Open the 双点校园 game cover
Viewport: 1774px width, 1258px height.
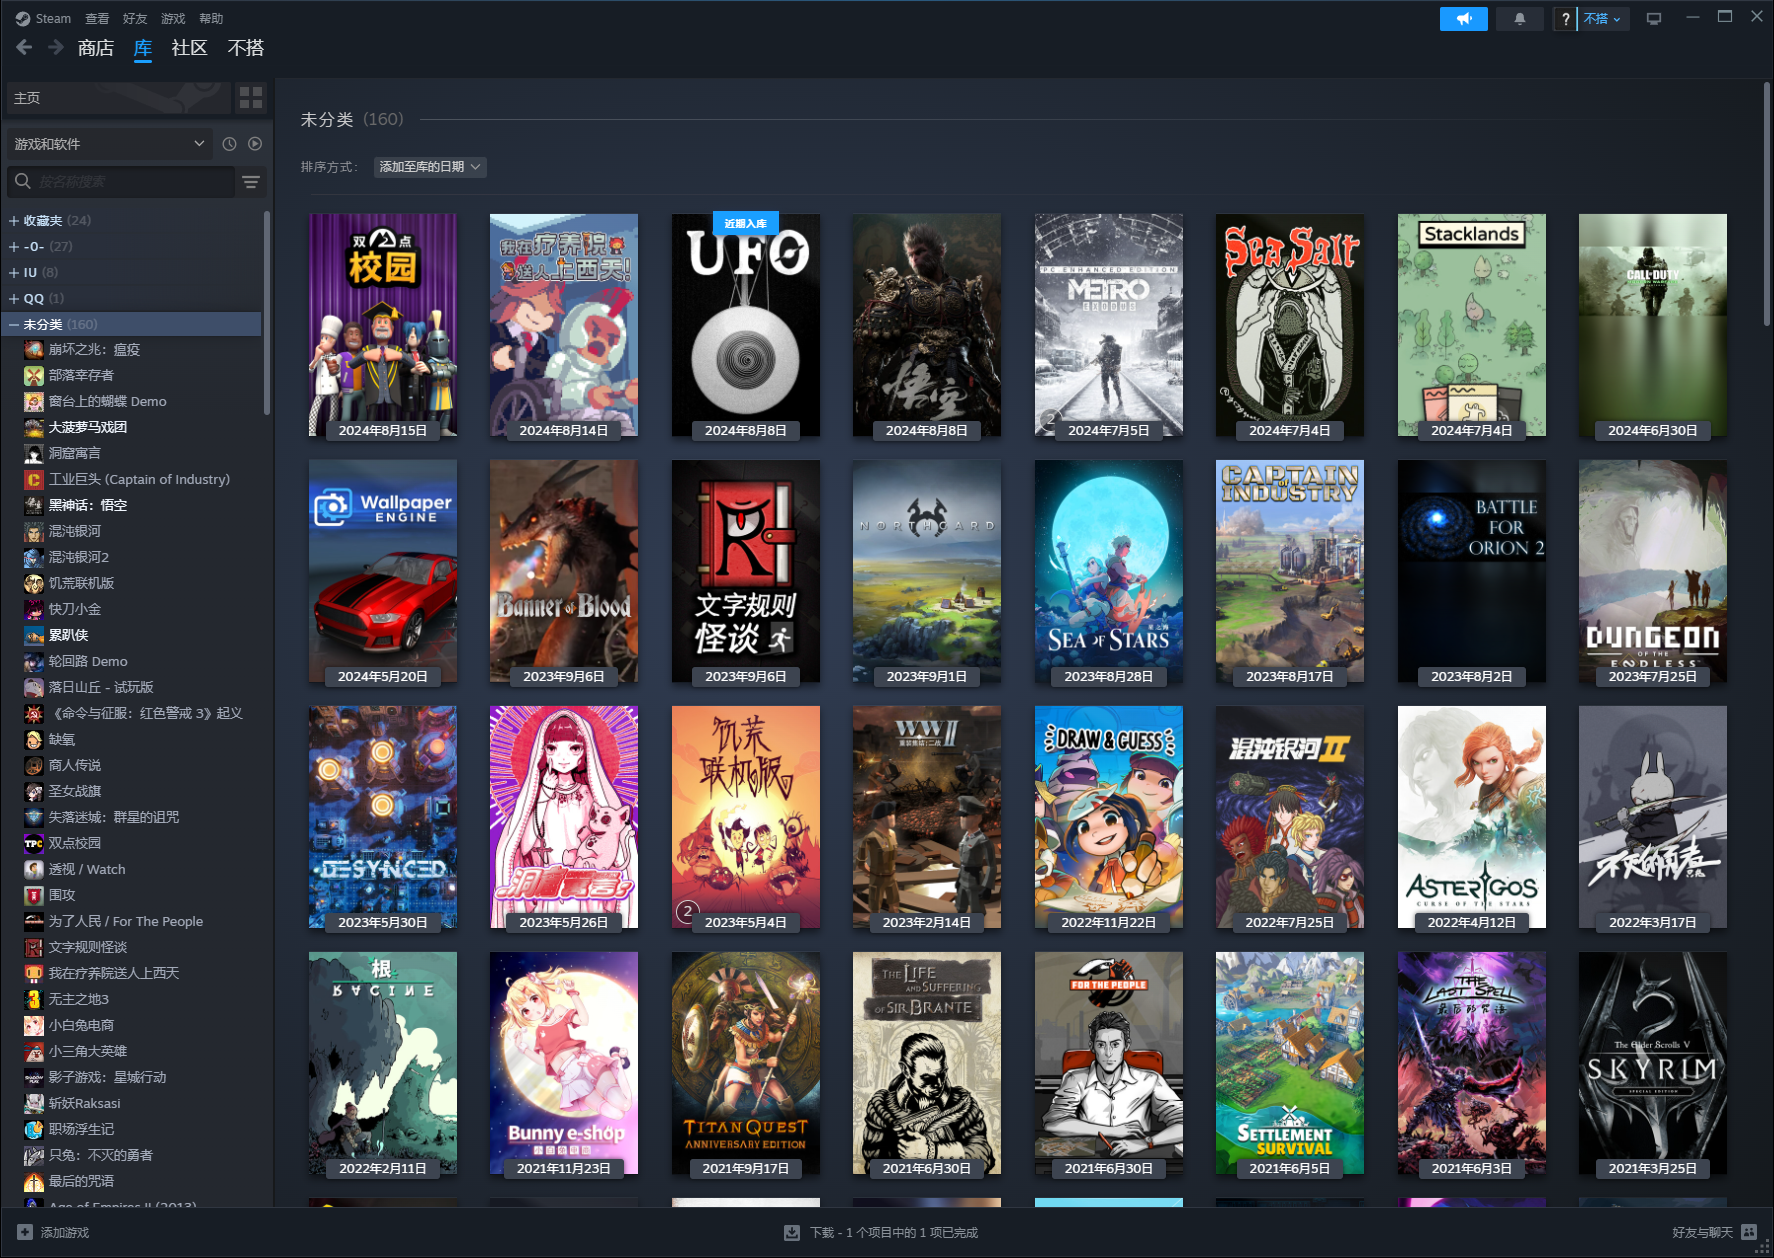coord(383,325)
